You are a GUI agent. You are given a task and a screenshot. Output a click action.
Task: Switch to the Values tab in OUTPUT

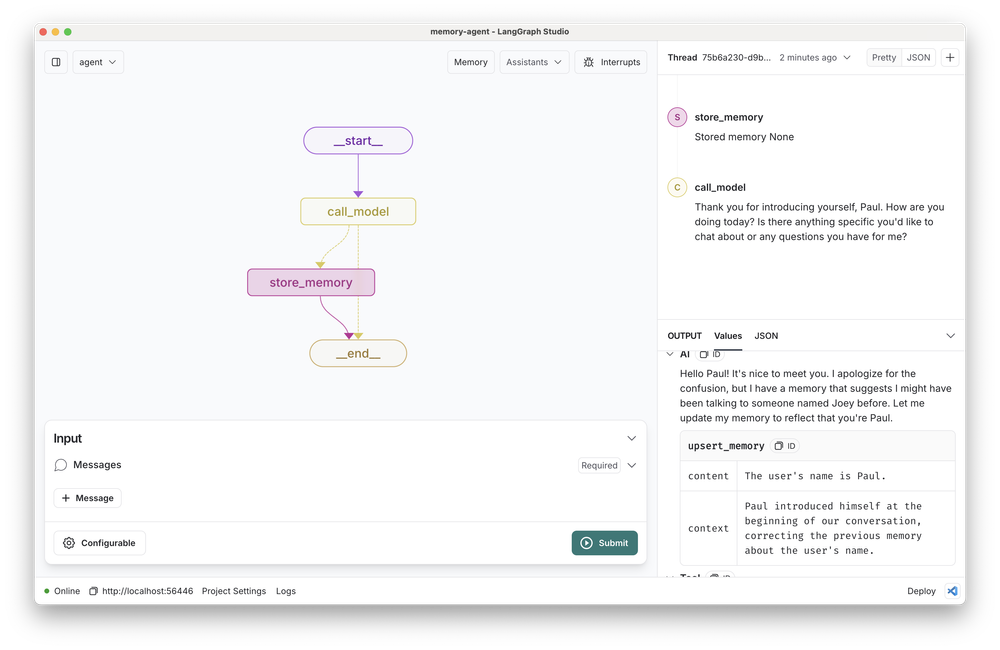click(x=728, y=336)
